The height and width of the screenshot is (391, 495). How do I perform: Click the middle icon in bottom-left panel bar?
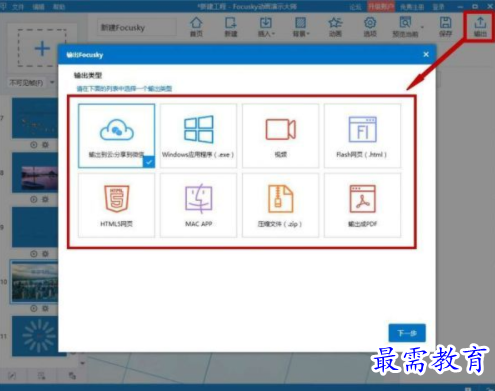pyautogui.click(x=41, y=376)
